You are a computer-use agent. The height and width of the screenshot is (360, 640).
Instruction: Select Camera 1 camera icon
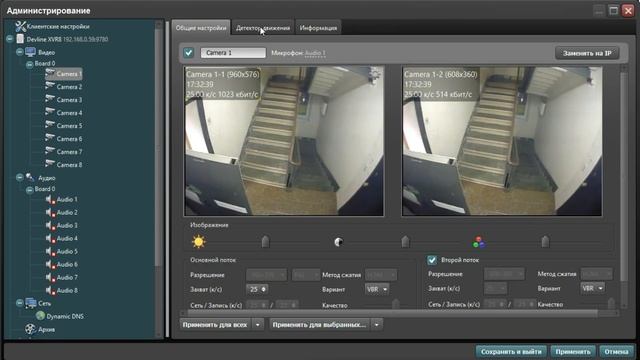coord(50,73)
